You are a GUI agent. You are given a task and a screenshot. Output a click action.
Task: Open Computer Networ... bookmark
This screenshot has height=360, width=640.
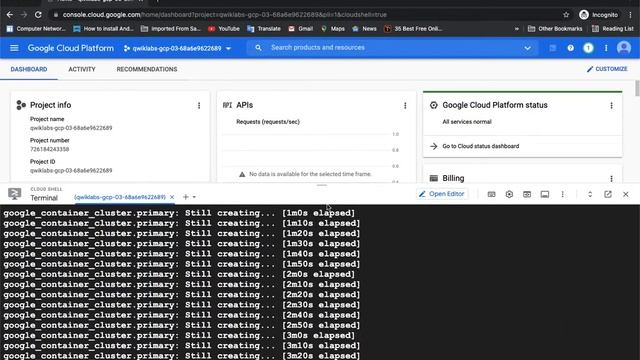click(36, 29)
